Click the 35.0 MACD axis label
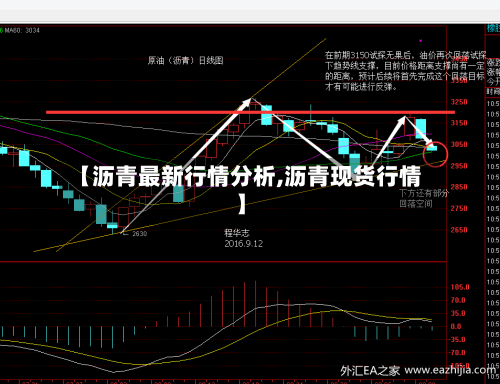This screenshot has width=500, height=384. point(458,313)
